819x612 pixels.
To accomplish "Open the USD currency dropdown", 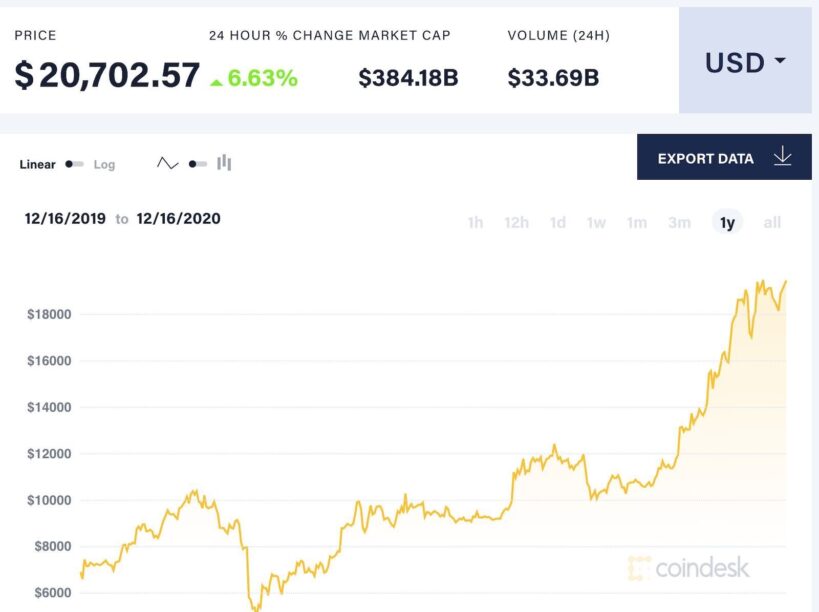I will 745,62.
